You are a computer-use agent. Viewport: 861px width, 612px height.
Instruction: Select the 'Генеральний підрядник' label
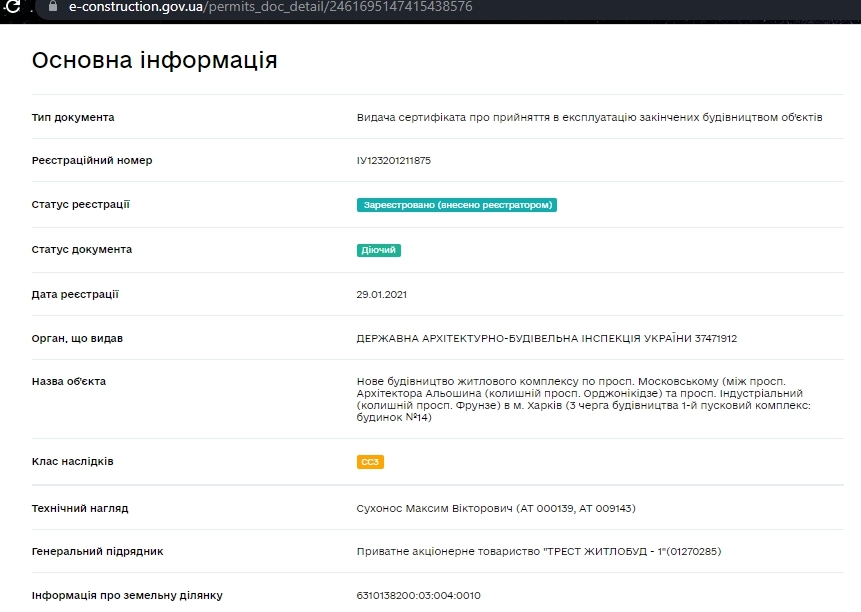pyautogui.click(x=97, y=552)
